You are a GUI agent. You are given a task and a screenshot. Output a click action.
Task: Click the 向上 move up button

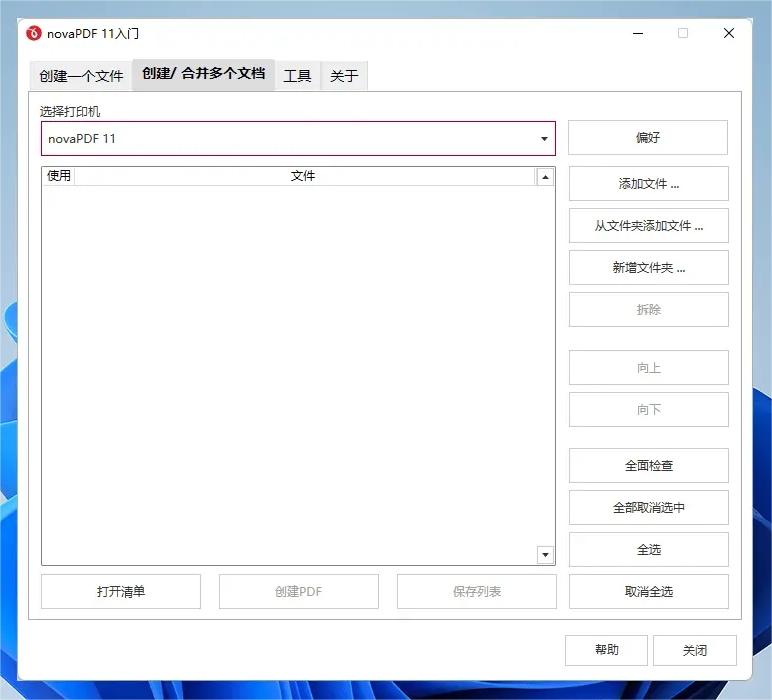pyautogui.click(x=648, y=367)
